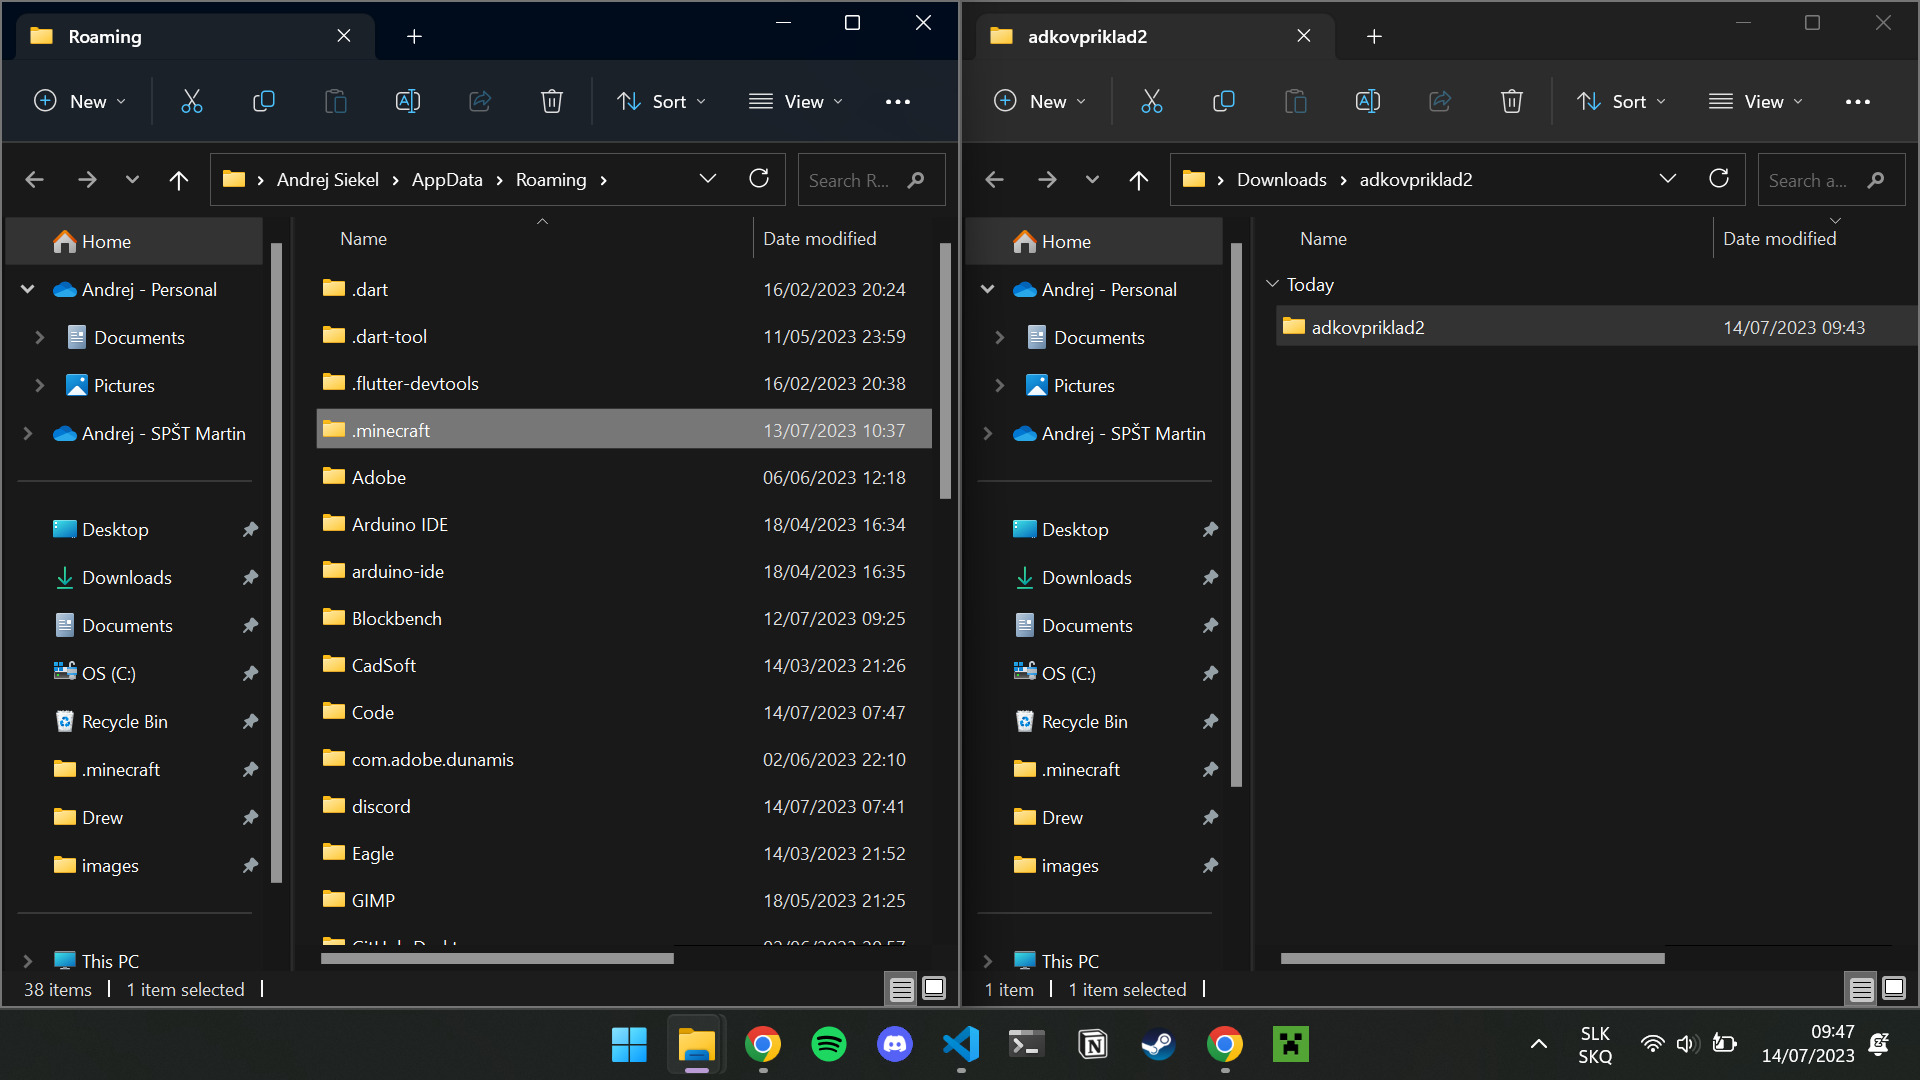Click Delete trash icon in adkovpriklad2 window
The height and width of the screenshot is (1080, 1920).
[1512, 101]
